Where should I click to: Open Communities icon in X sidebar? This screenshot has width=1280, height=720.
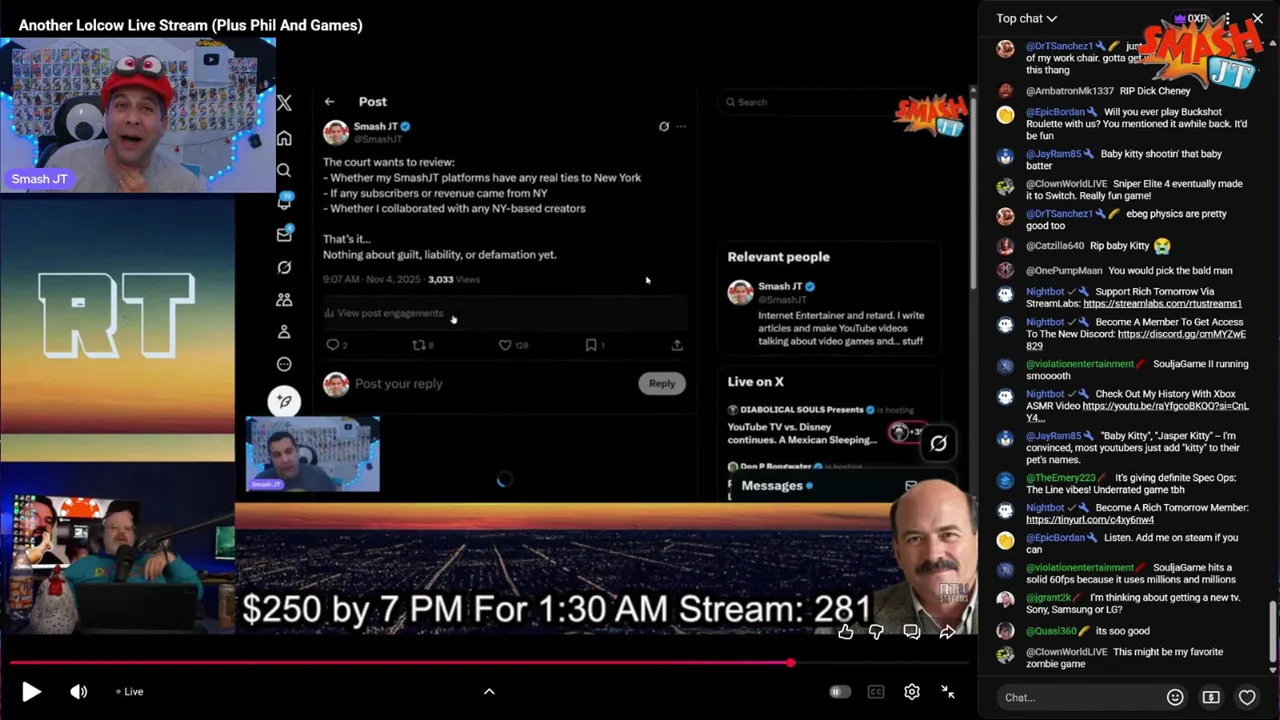point(284,299)
